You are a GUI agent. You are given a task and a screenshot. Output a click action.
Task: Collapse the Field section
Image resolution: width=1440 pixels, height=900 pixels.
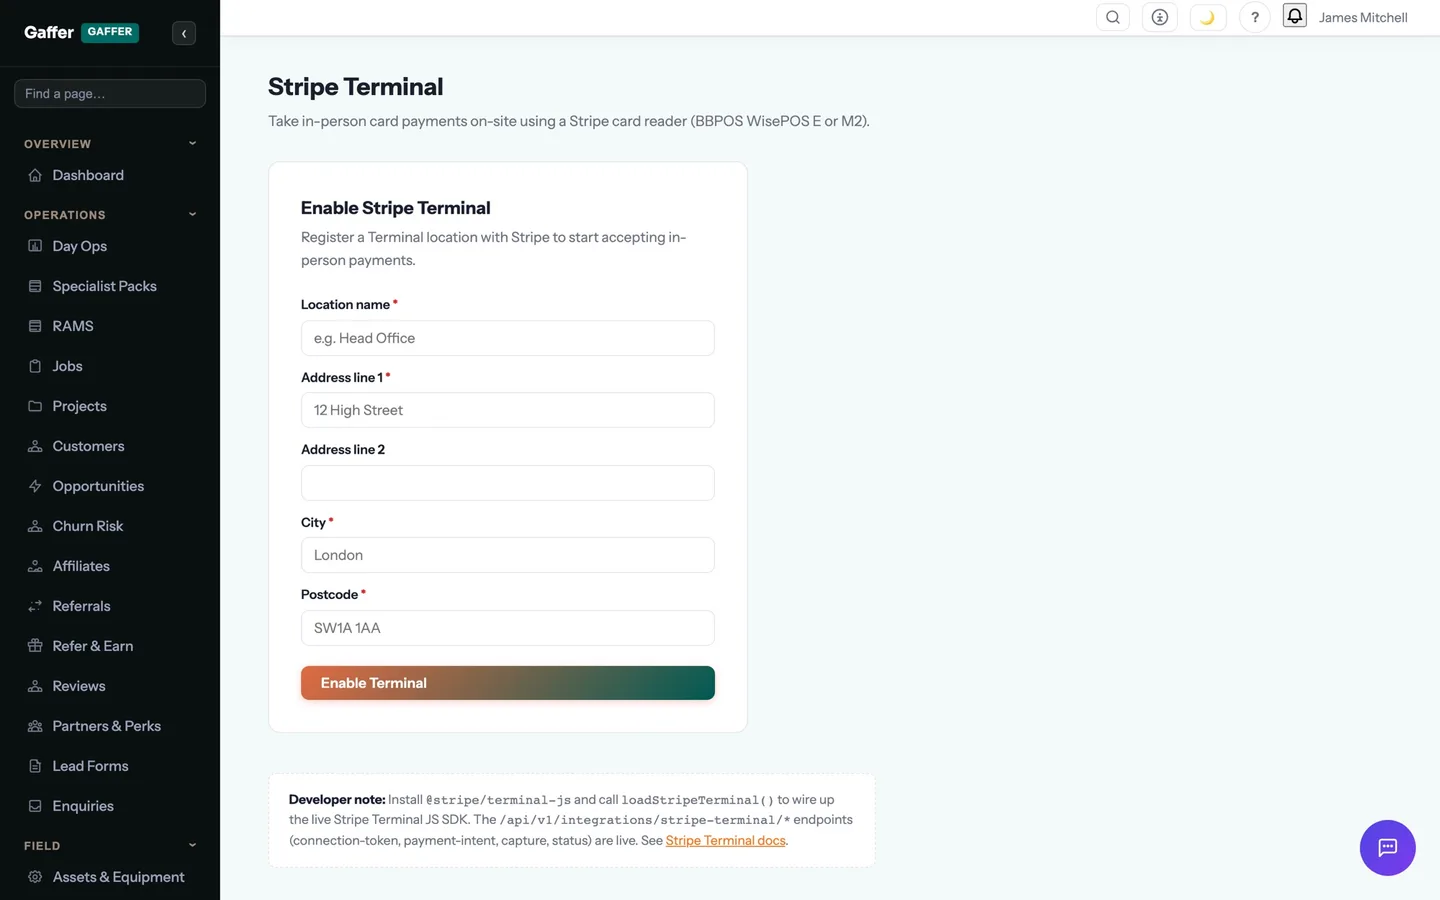(192, 845)
